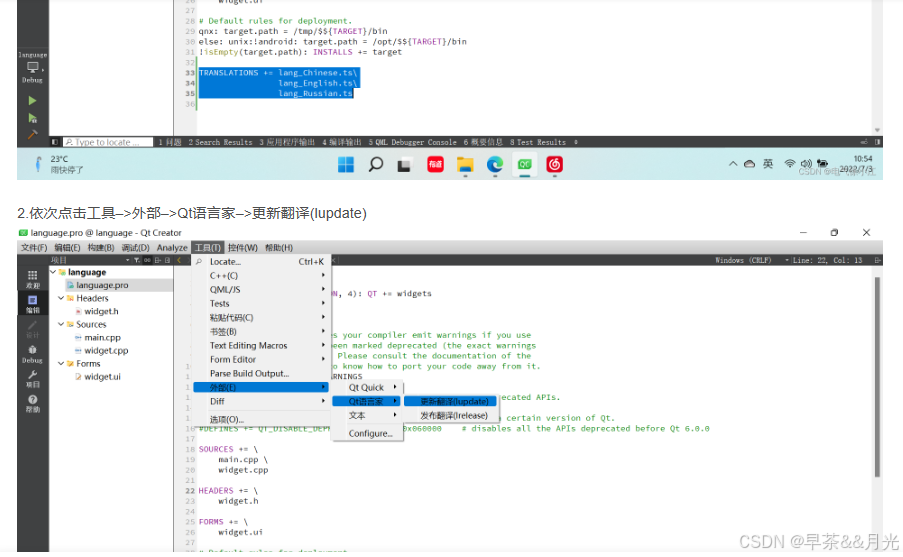This screenshot has height=557, width=903.
Task: Open File Explorer from taskbar
Action: [x=465, y=165]
